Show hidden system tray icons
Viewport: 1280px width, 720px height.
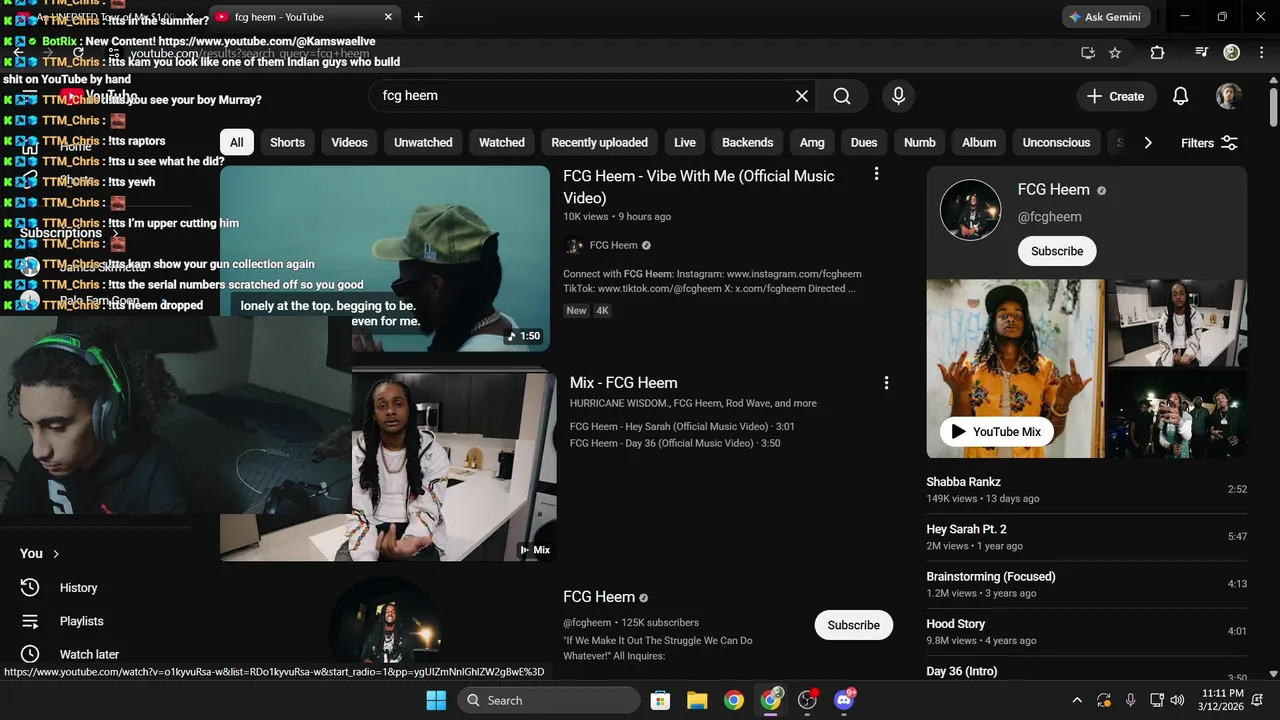pos(1077,700)
